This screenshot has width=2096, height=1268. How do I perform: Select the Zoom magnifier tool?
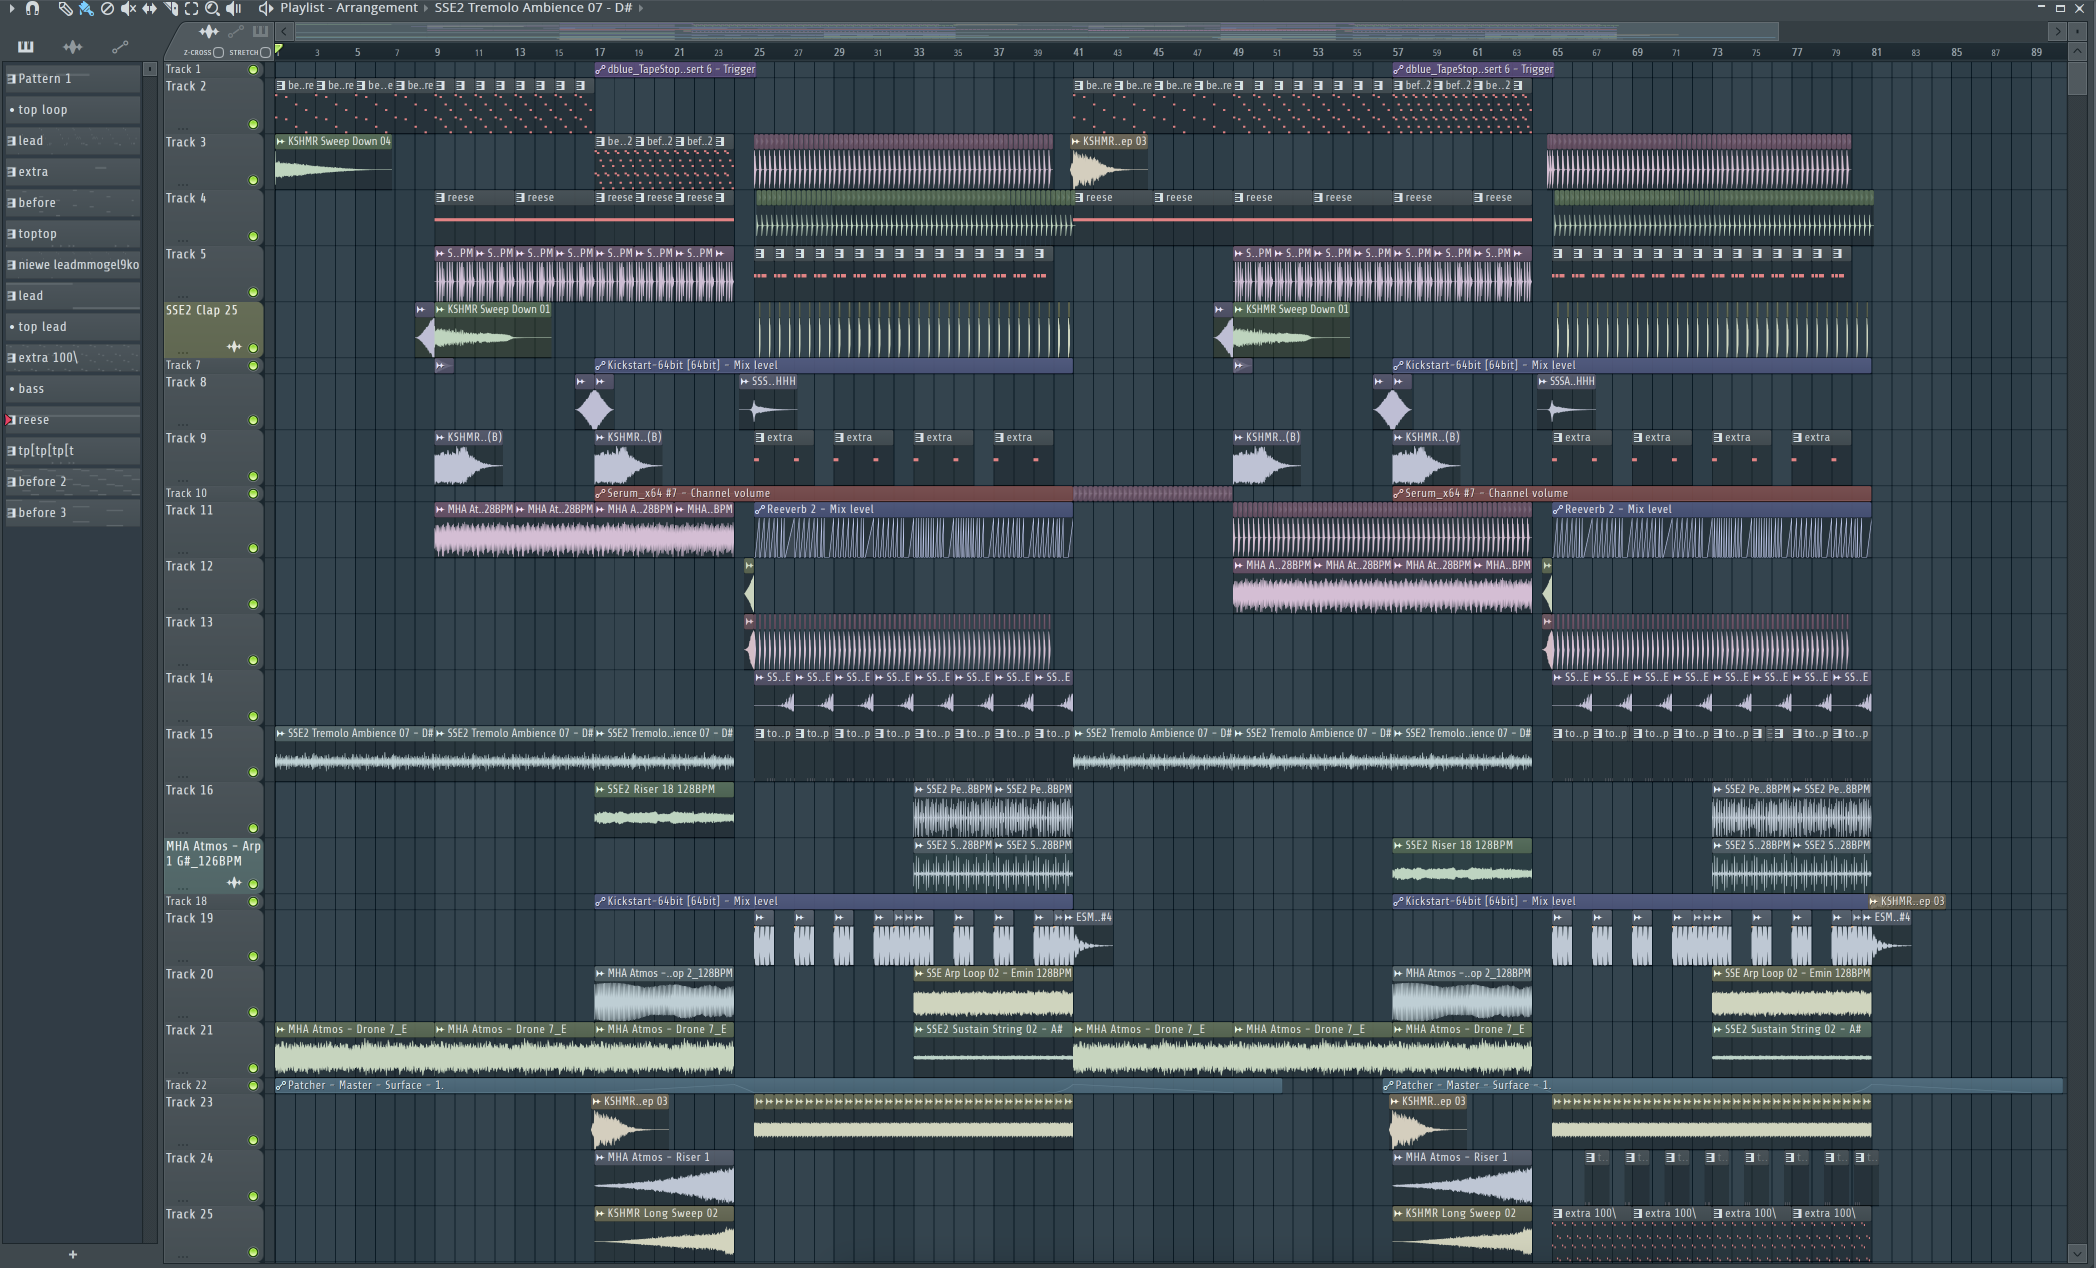coord(212,8)
